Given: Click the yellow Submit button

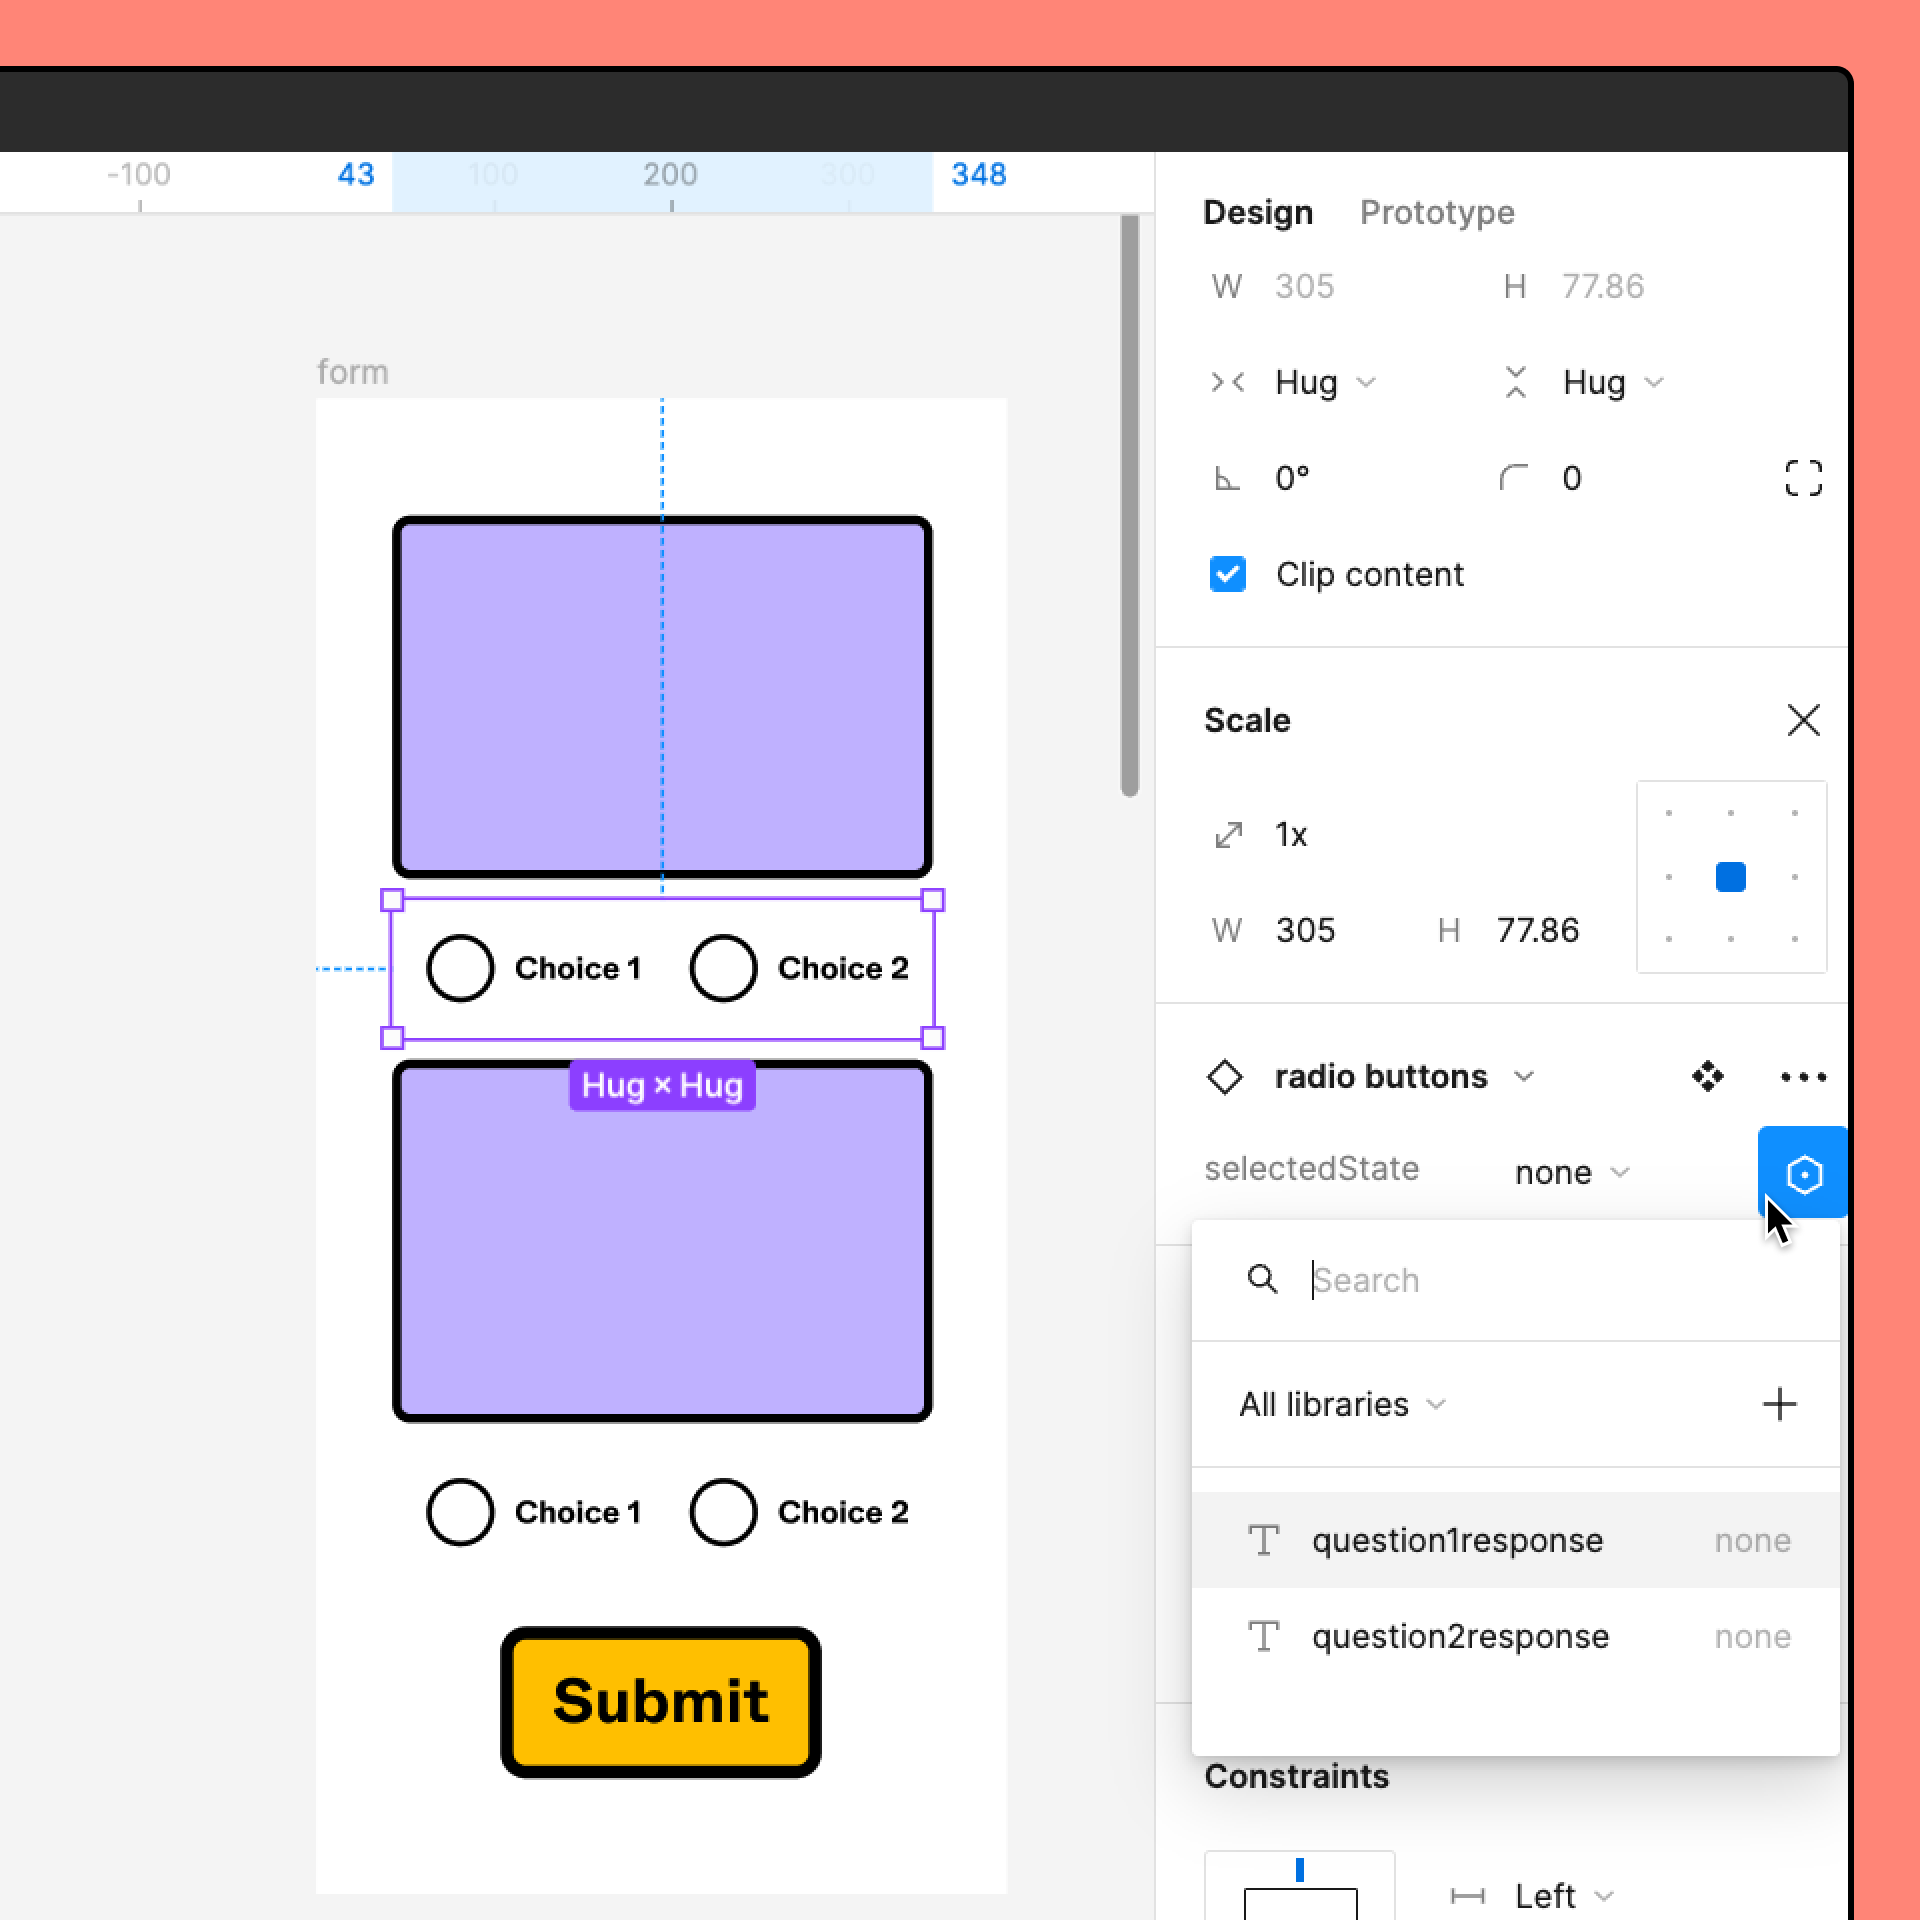Looking at the screenshot, I should [x=660, y=1701].
